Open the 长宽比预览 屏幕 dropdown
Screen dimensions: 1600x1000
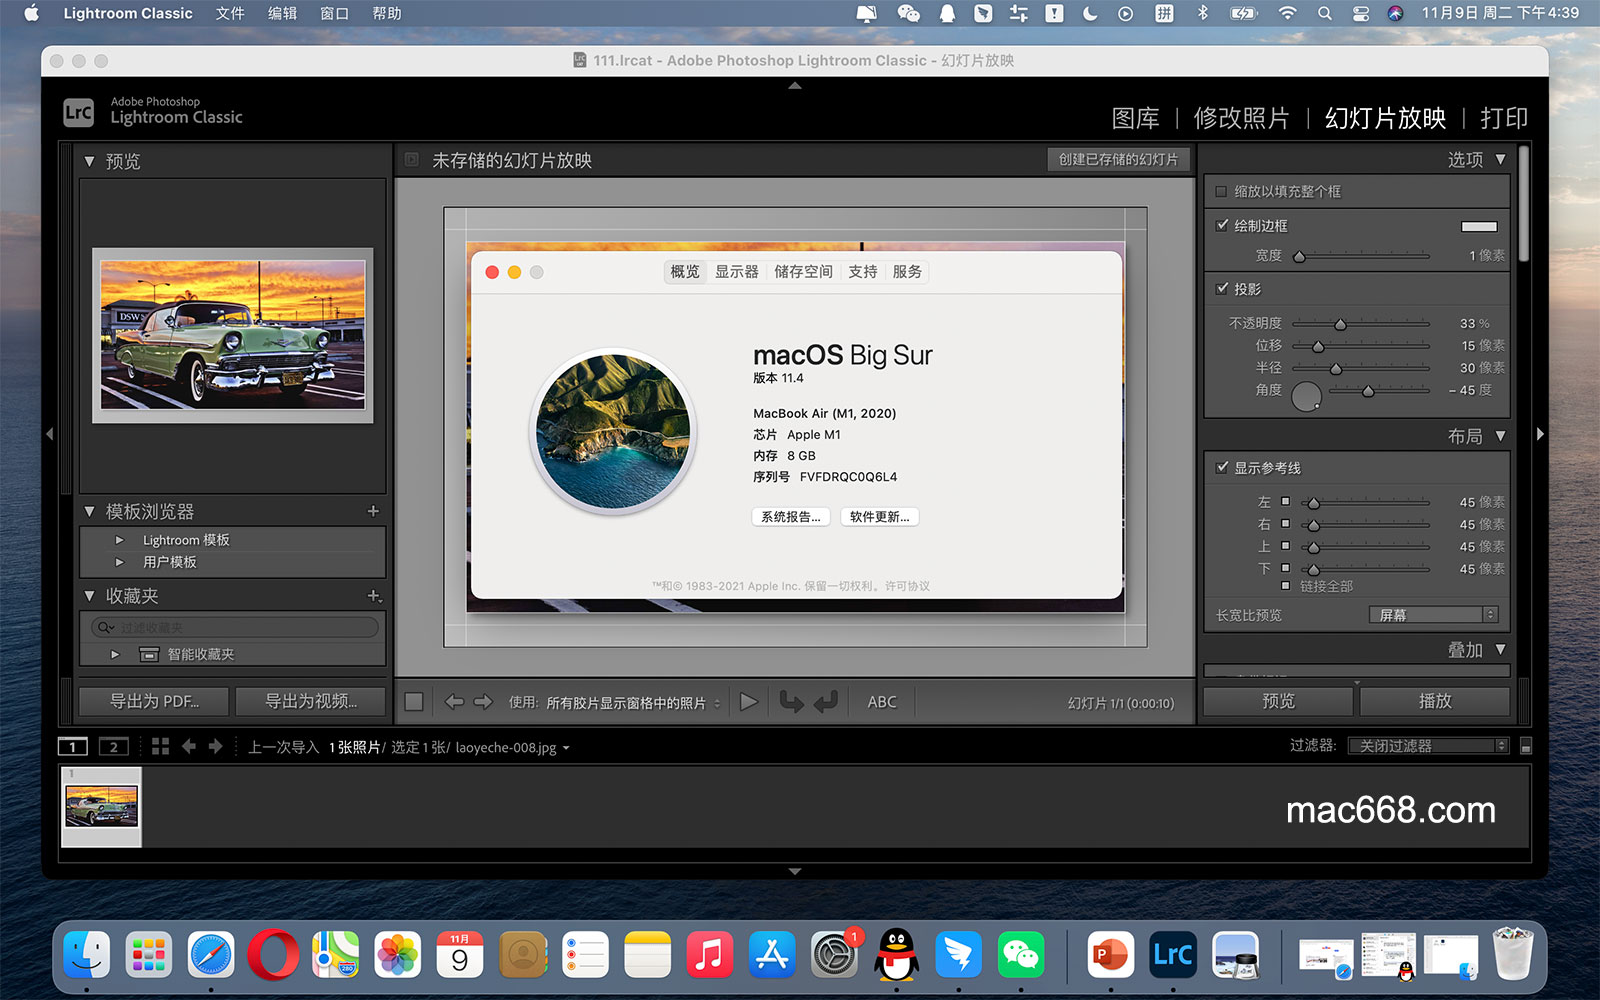(x=1434, y=615)
